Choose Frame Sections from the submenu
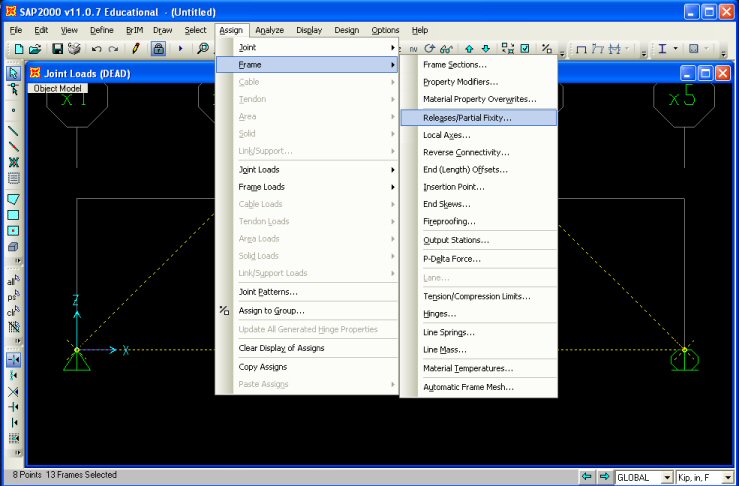739x486 pixels. [x=478, y=65]
